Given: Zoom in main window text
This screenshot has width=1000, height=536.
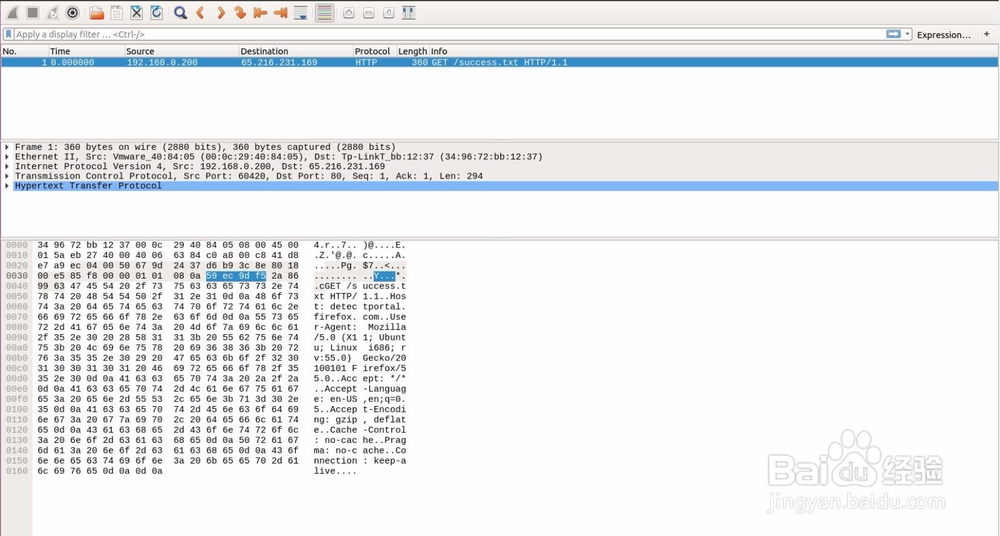Looking at the screenshot, I should click(x=349, y=13).
